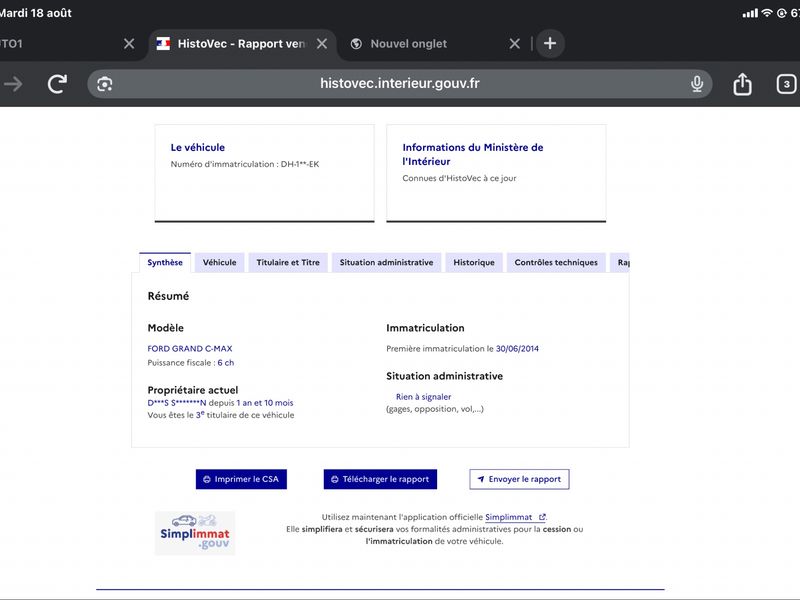Tap the Wi-Fi status icon
This screenshot has width=800, height=600.
click(767, 13)
